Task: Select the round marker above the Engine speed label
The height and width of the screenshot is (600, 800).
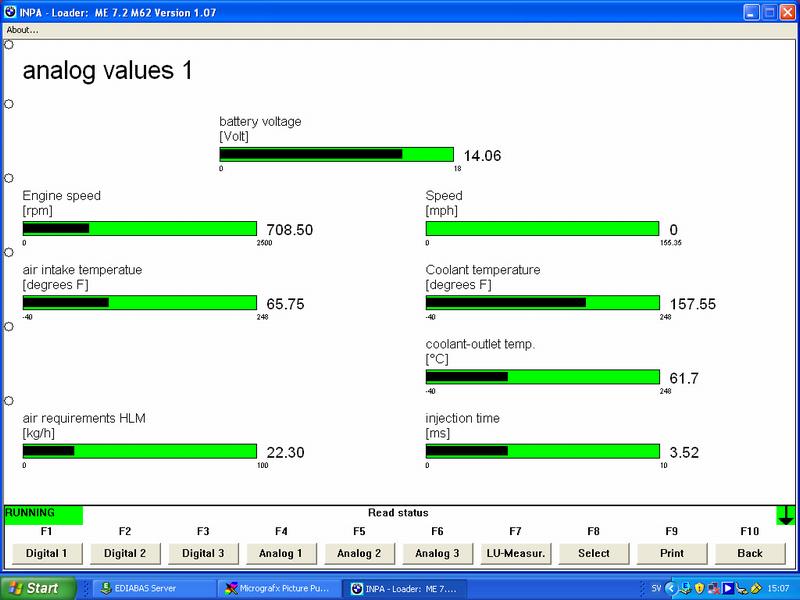Action: (9, 178)
